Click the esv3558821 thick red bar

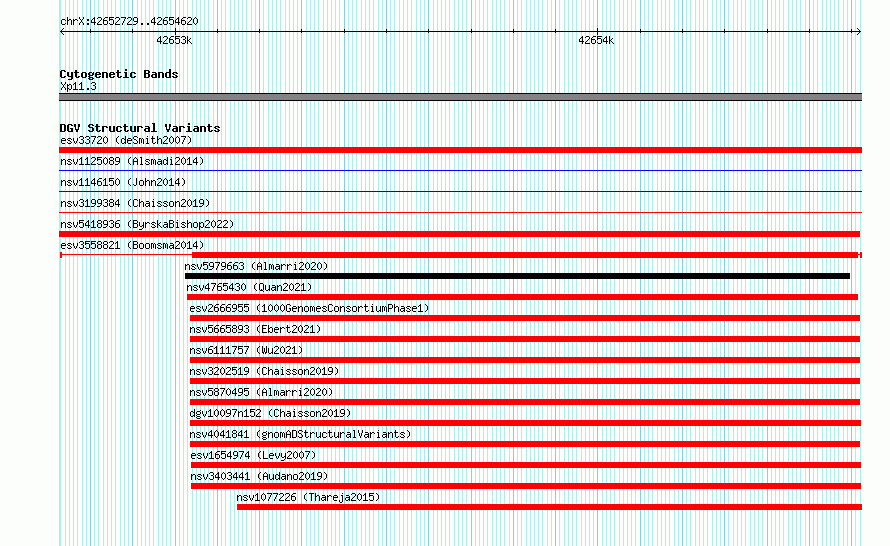525,255
